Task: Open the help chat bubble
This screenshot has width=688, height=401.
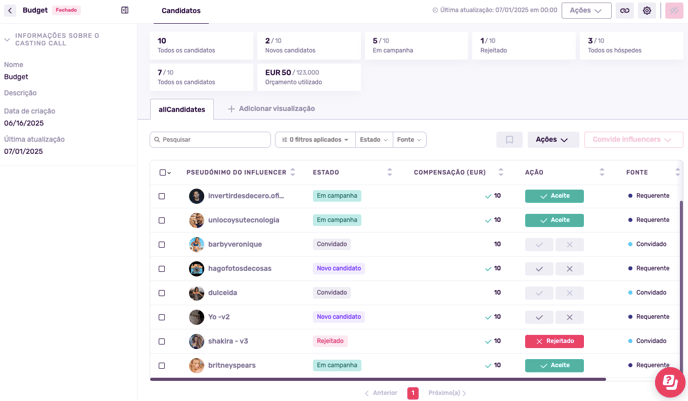Action: click(x=670, y=382)
